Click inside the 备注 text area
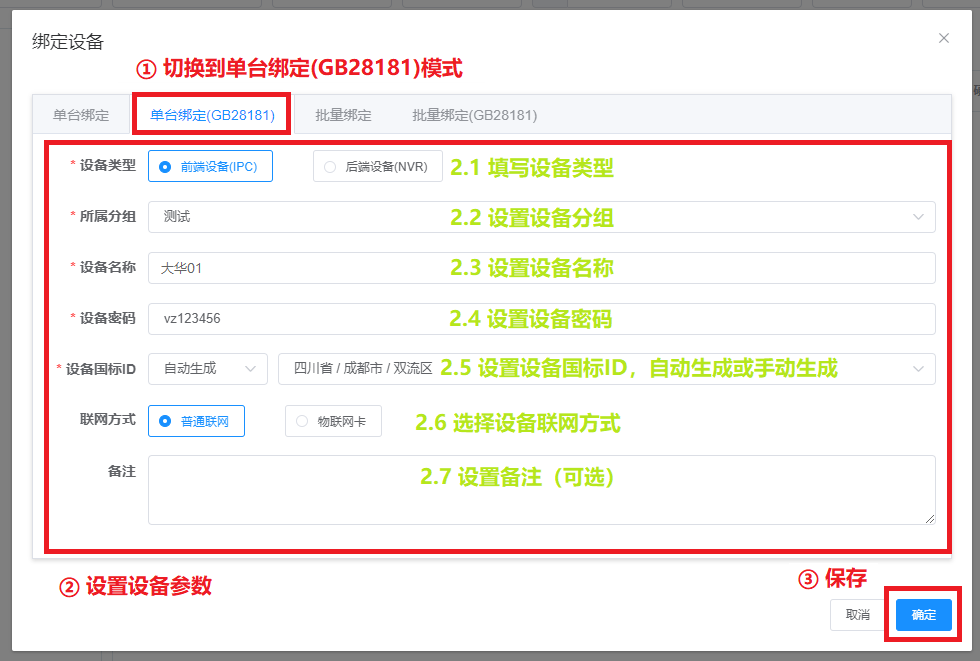This screenshot has height=661, width=980. point(541,490)
